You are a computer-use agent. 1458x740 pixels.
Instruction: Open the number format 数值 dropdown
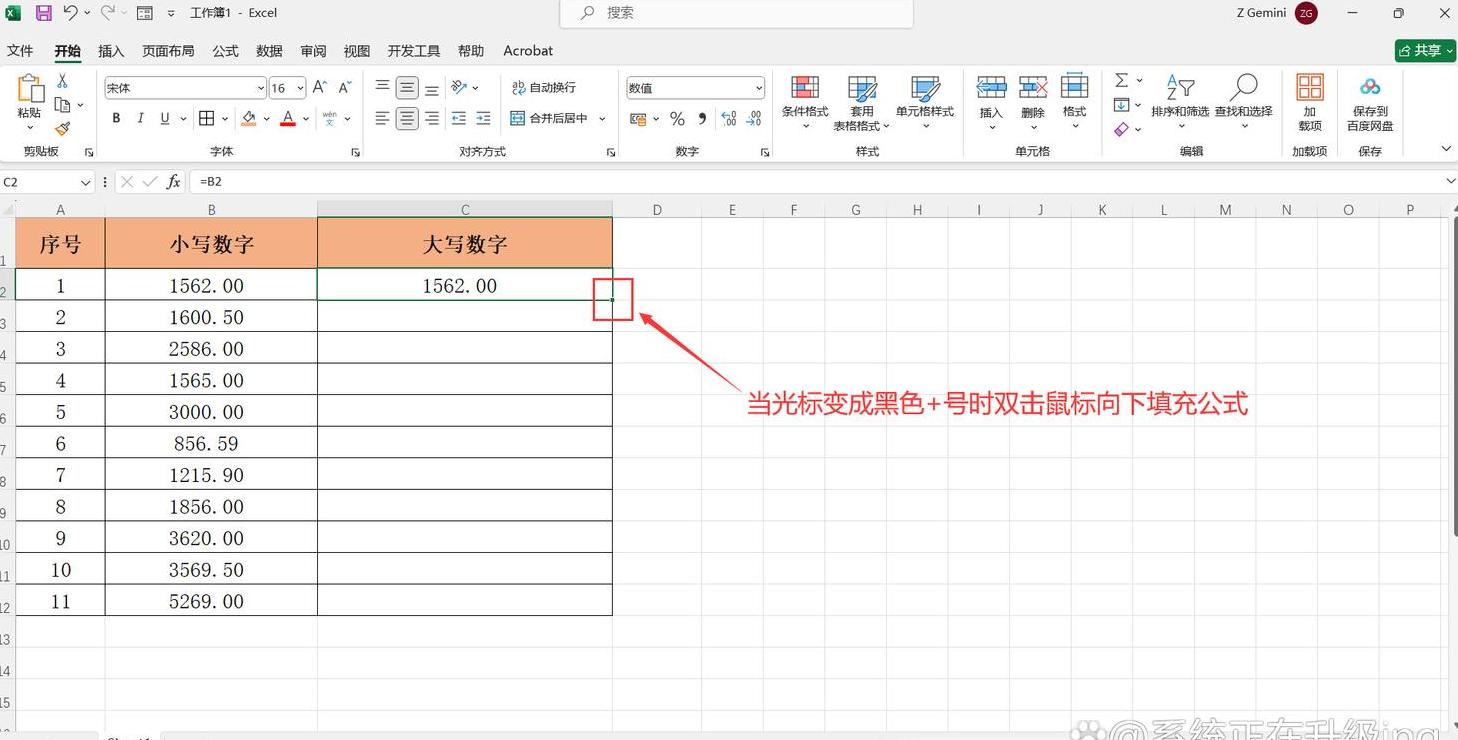click(759, 88)
